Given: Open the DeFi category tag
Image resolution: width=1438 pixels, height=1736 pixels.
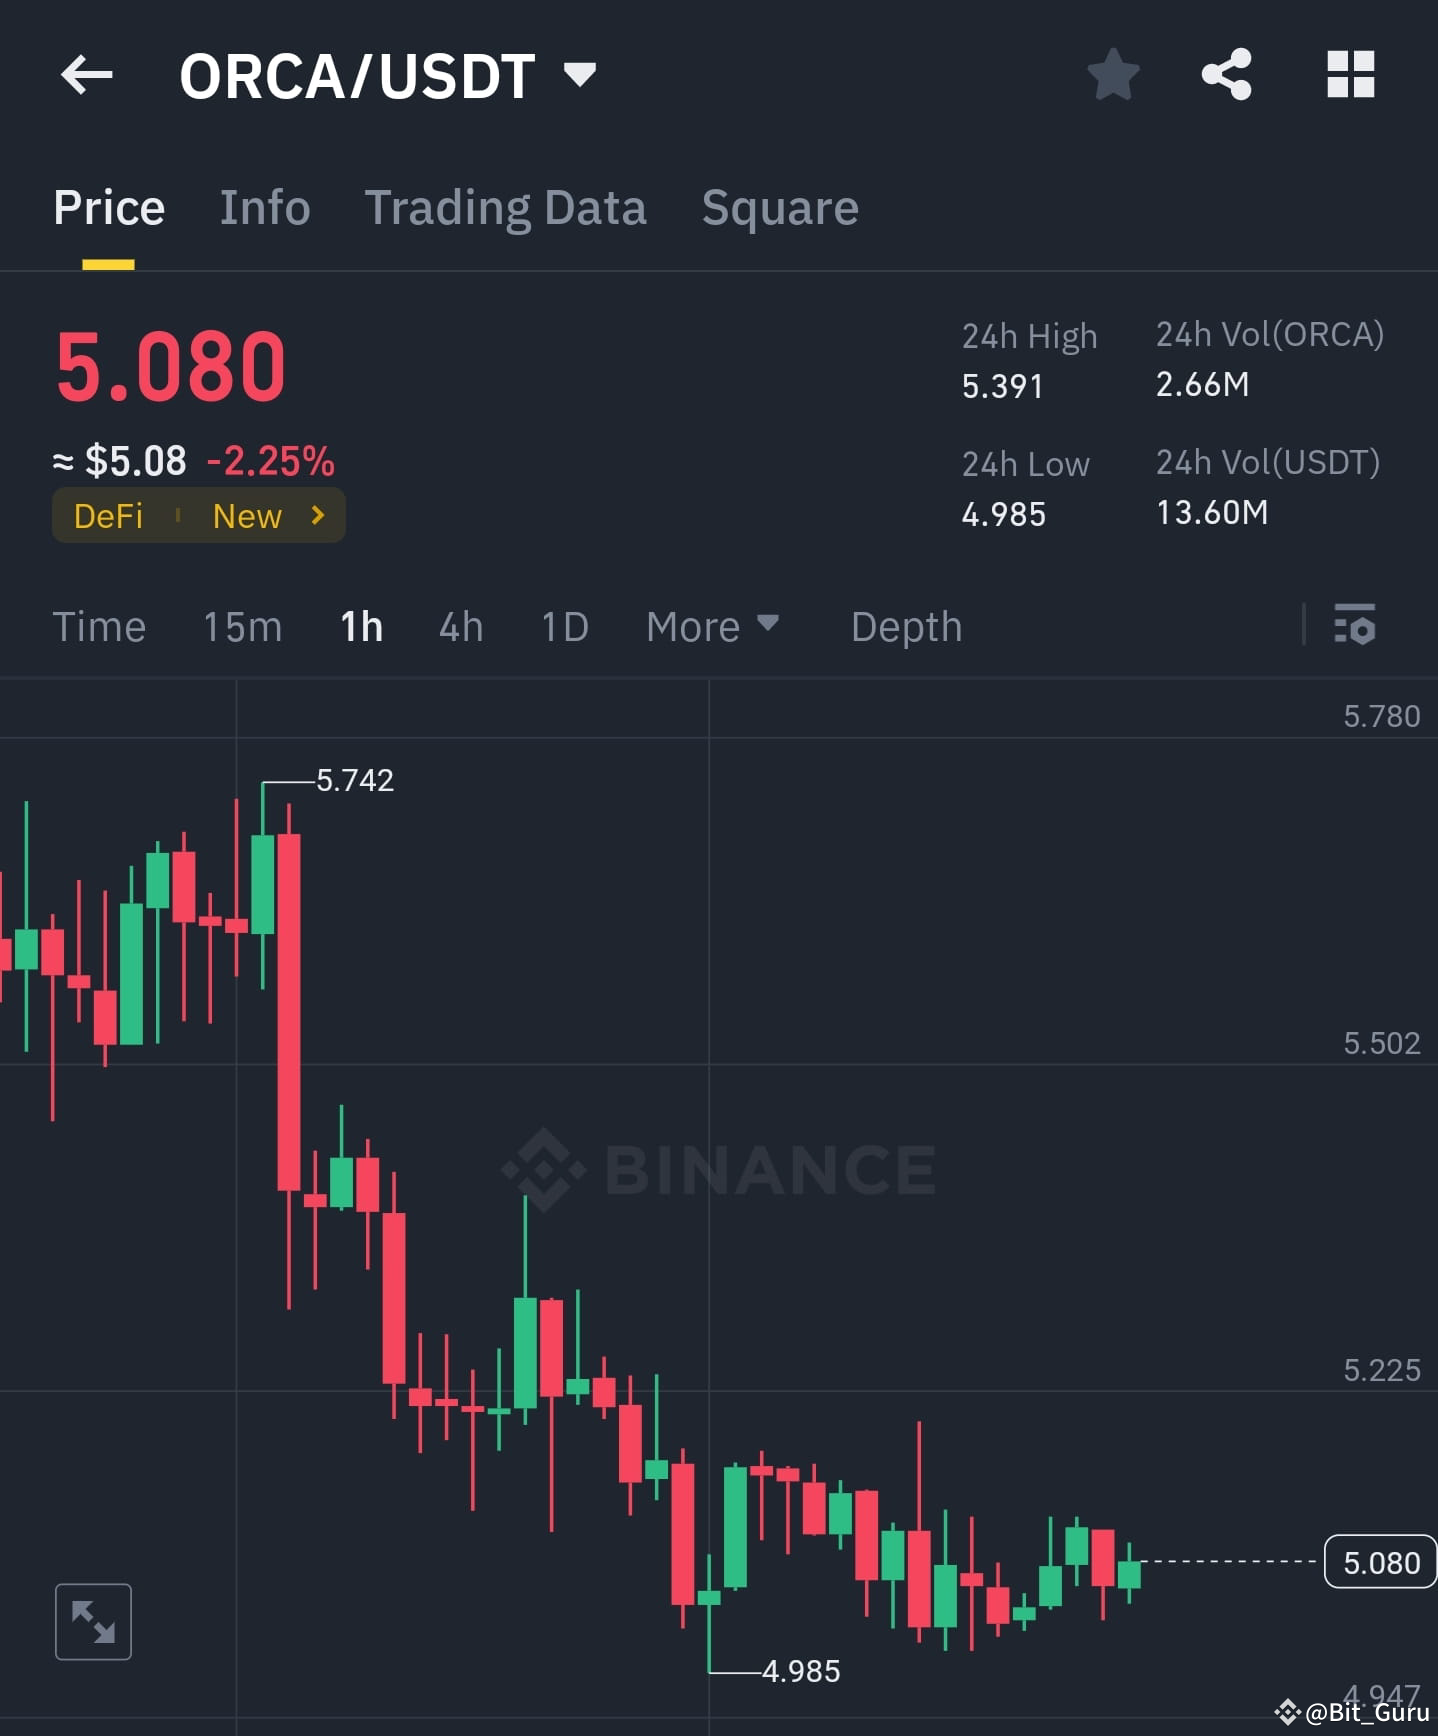Looking at the screenshot, I should (x=108, y=516).
